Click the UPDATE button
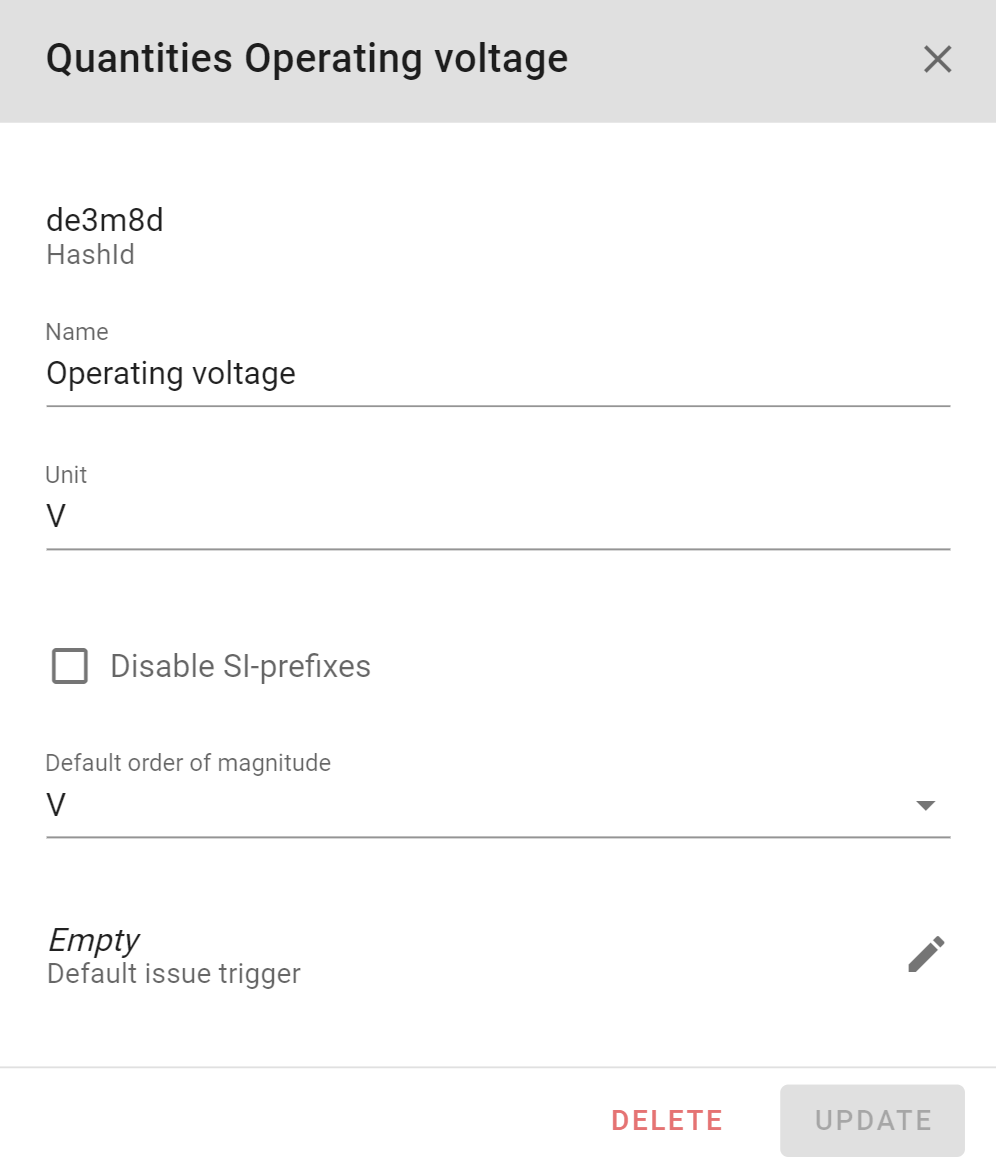The image size is (996, 1168). pyautogui.click(x=872, y=1120)
